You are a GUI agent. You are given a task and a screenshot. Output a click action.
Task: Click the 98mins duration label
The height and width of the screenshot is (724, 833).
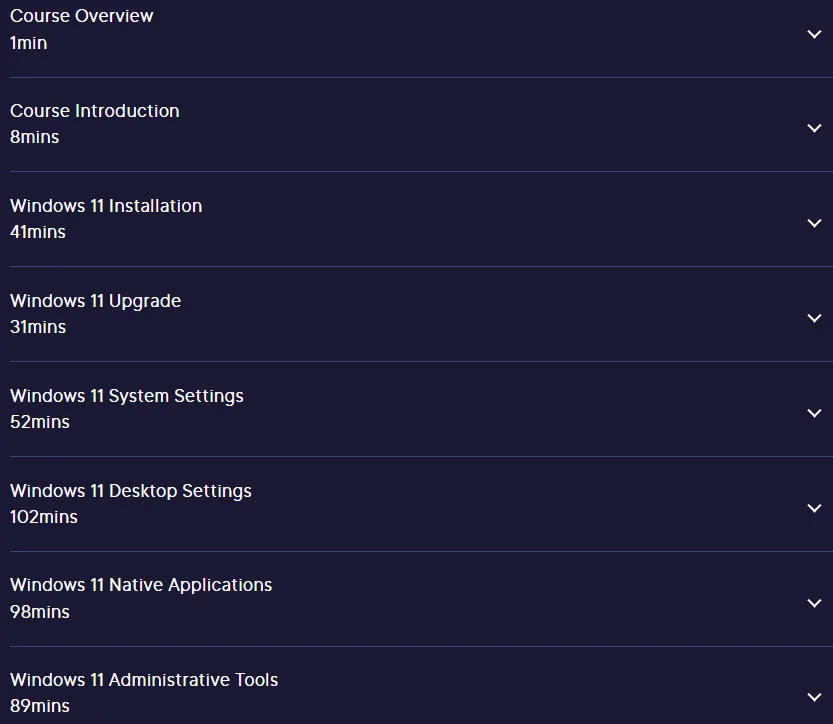pyautogui.click(x=40, y=612)
